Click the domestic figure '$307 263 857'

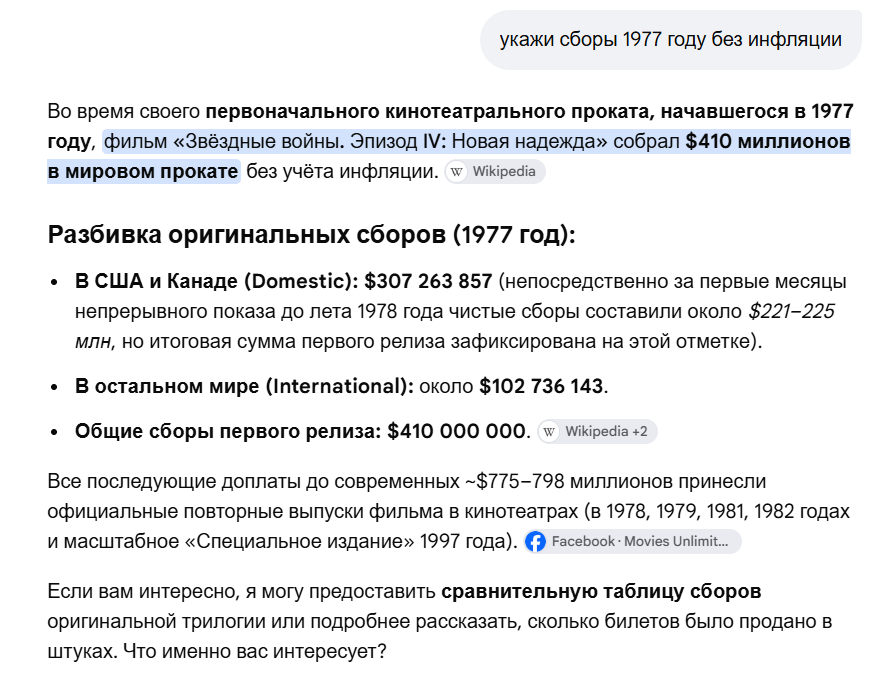coord(428,281)
